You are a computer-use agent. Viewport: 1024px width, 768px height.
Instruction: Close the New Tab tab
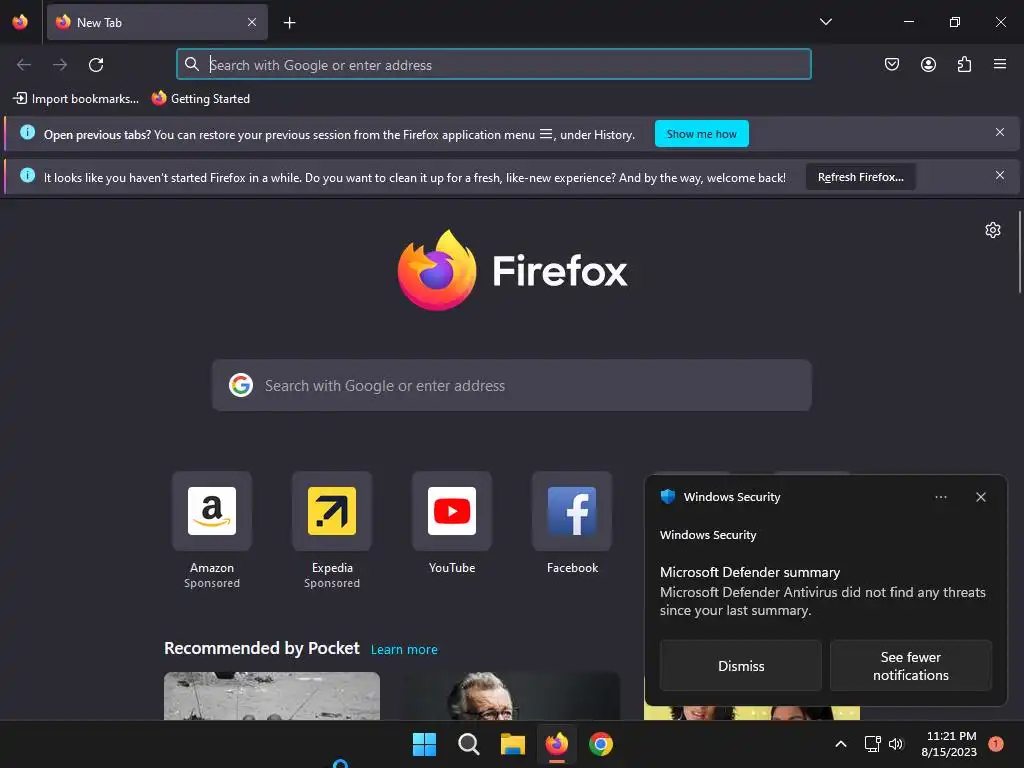click(252, 22)
